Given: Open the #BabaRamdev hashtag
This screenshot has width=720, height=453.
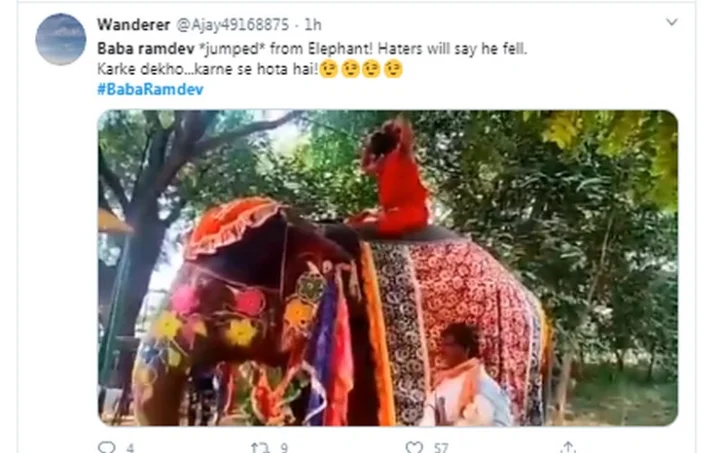Looking at the screenshot, I should tap(150, 89).
